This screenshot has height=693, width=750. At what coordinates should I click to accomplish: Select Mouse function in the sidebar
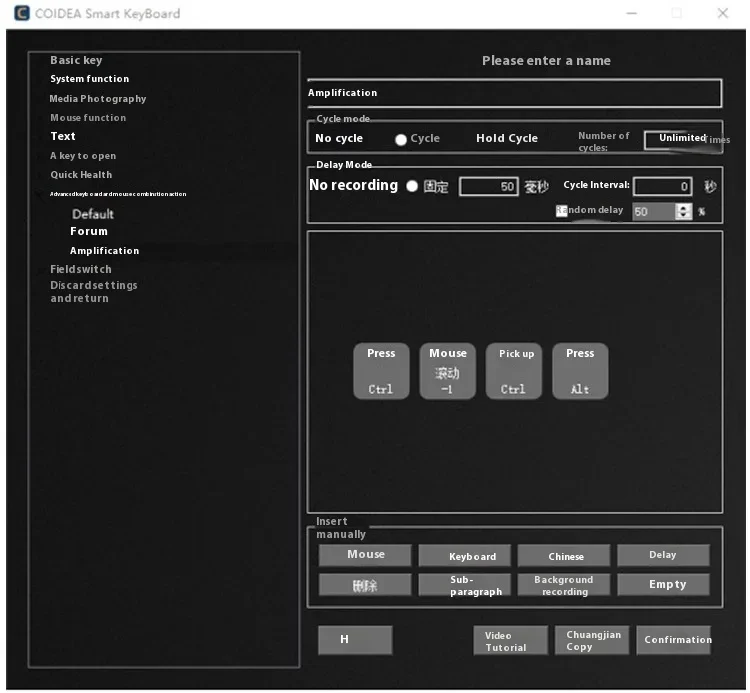[x=88, y=118]
